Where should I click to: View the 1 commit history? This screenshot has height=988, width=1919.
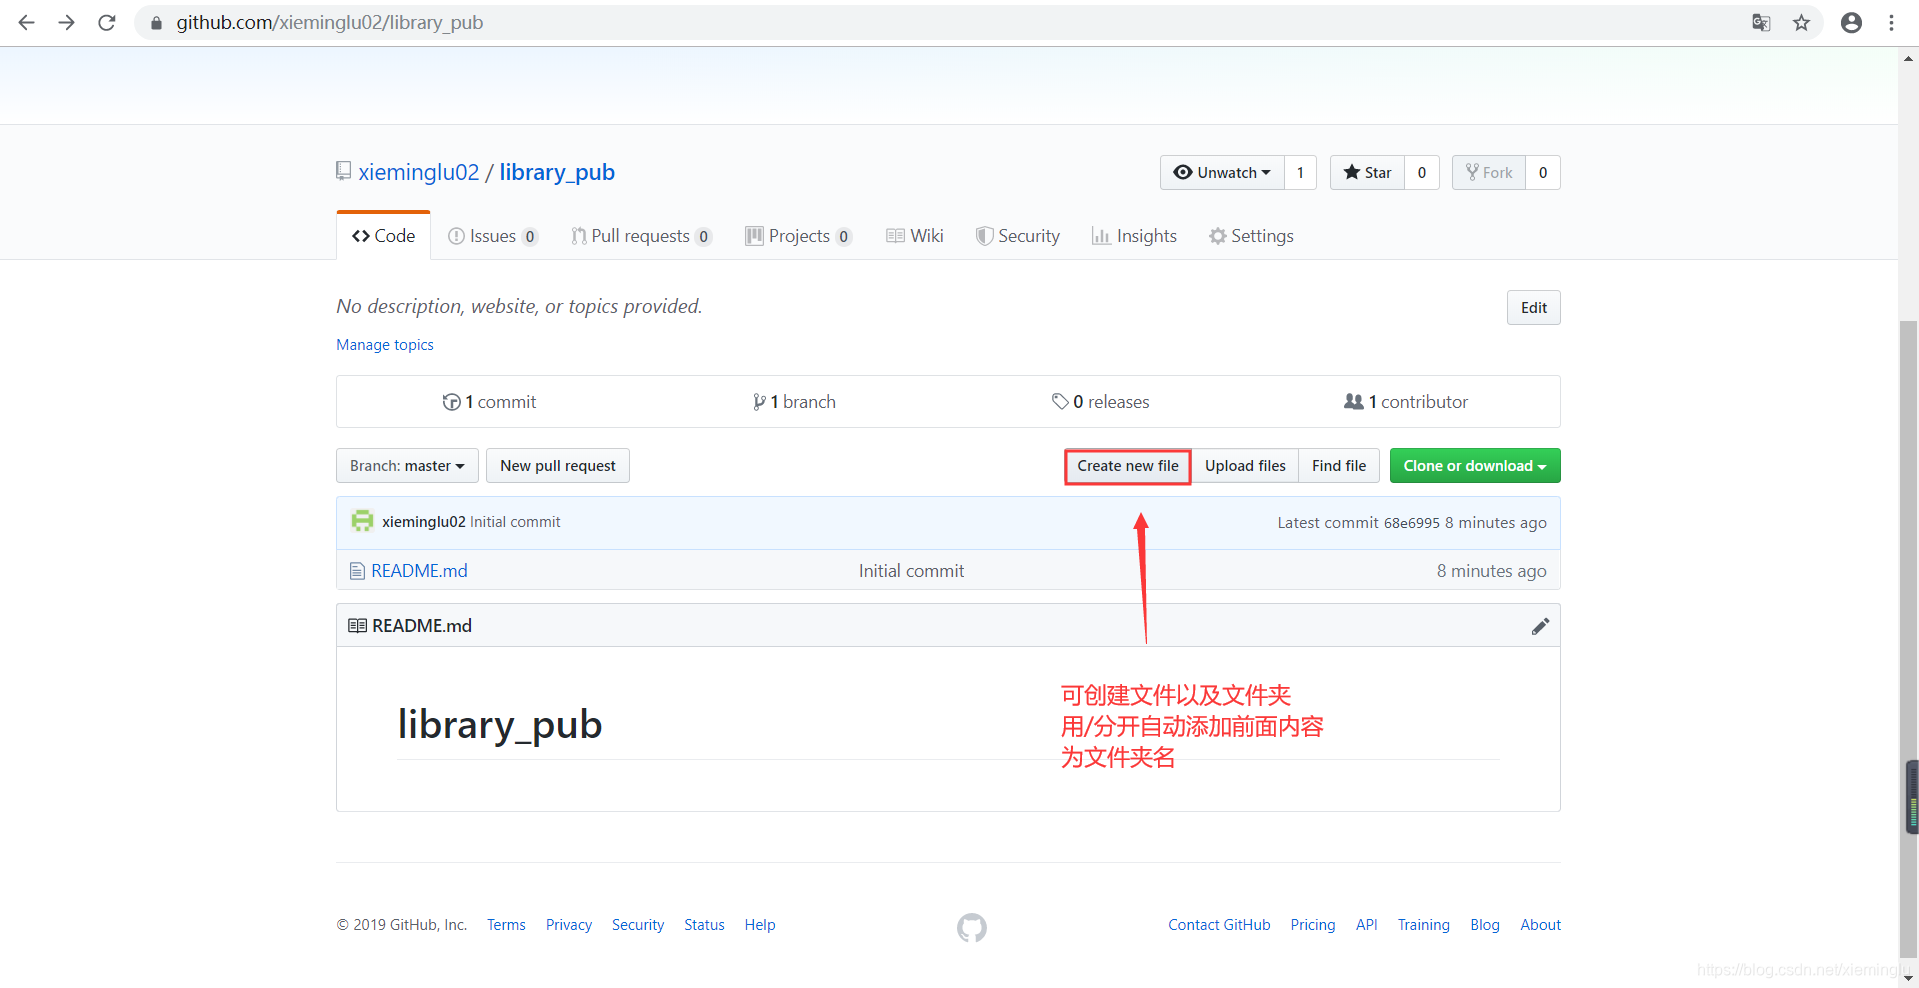pos(489,402)
